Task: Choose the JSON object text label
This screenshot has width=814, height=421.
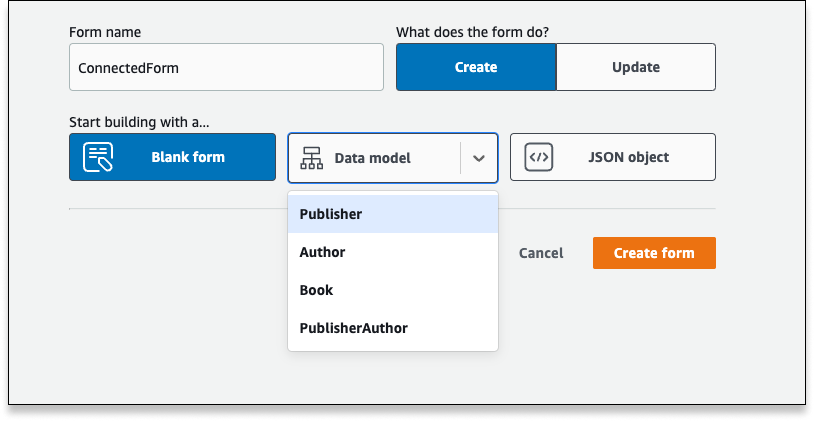Action: click(x=628, y=157)
